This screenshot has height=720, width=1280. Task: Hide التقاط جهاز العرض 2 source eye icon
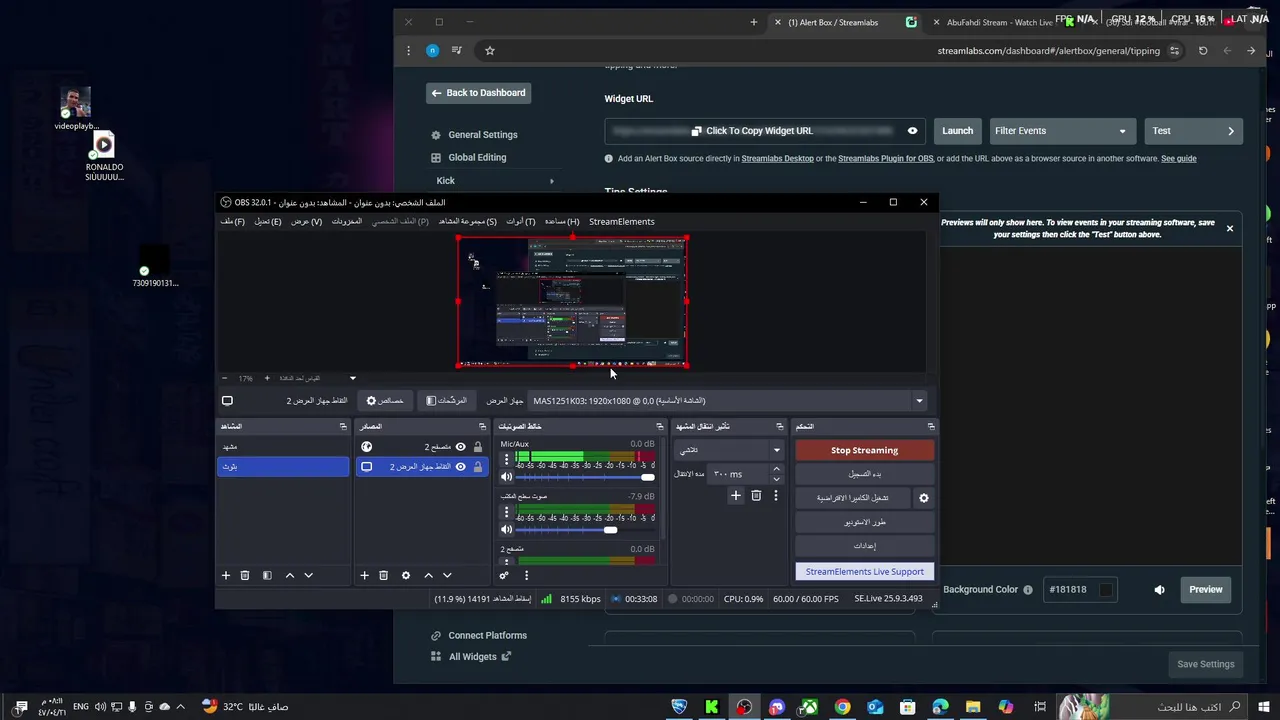(461, 467)
